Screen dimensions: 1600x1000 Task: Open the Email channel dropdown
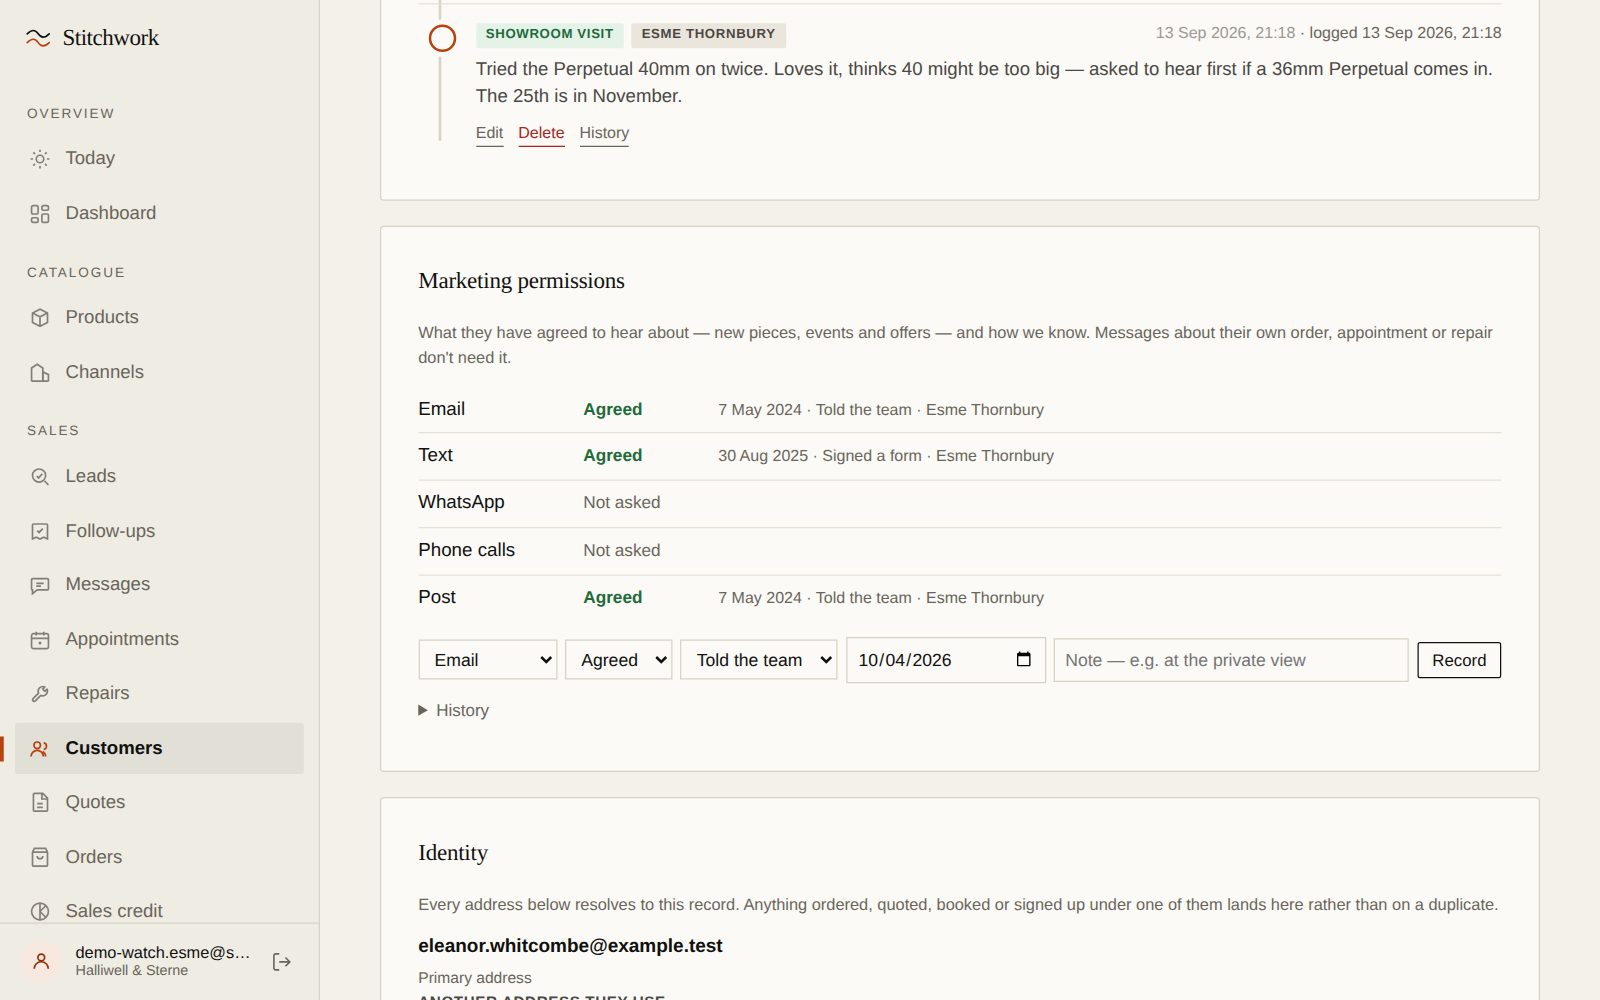tap(488, 660)
